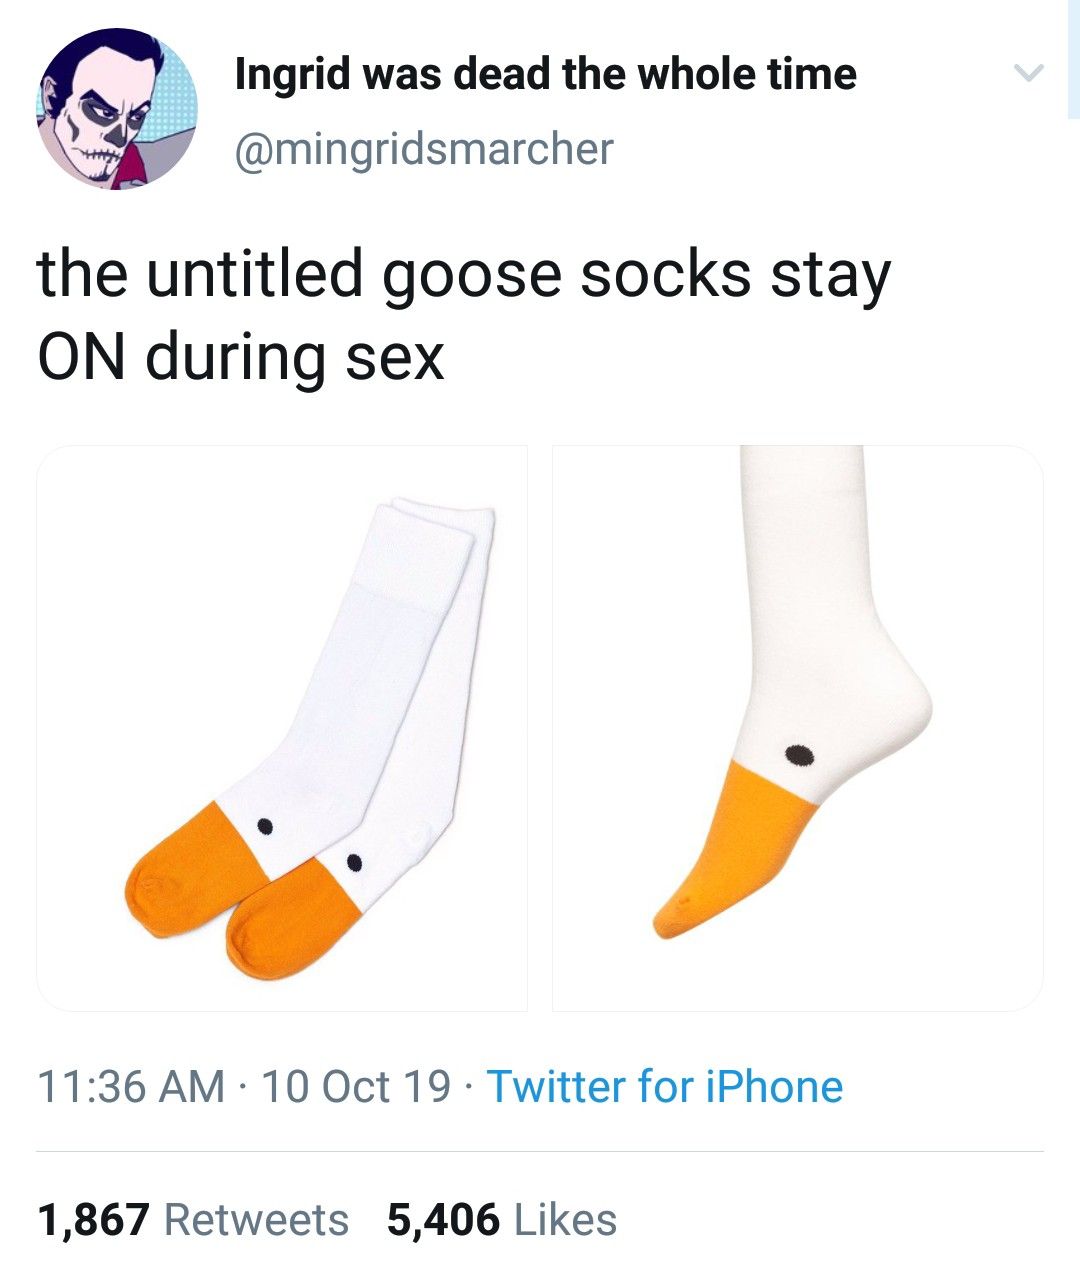This screenshot has height=1279, width=1080.
Task: Open the tweet author's profile avatar
Action: (x=118, y=109)
